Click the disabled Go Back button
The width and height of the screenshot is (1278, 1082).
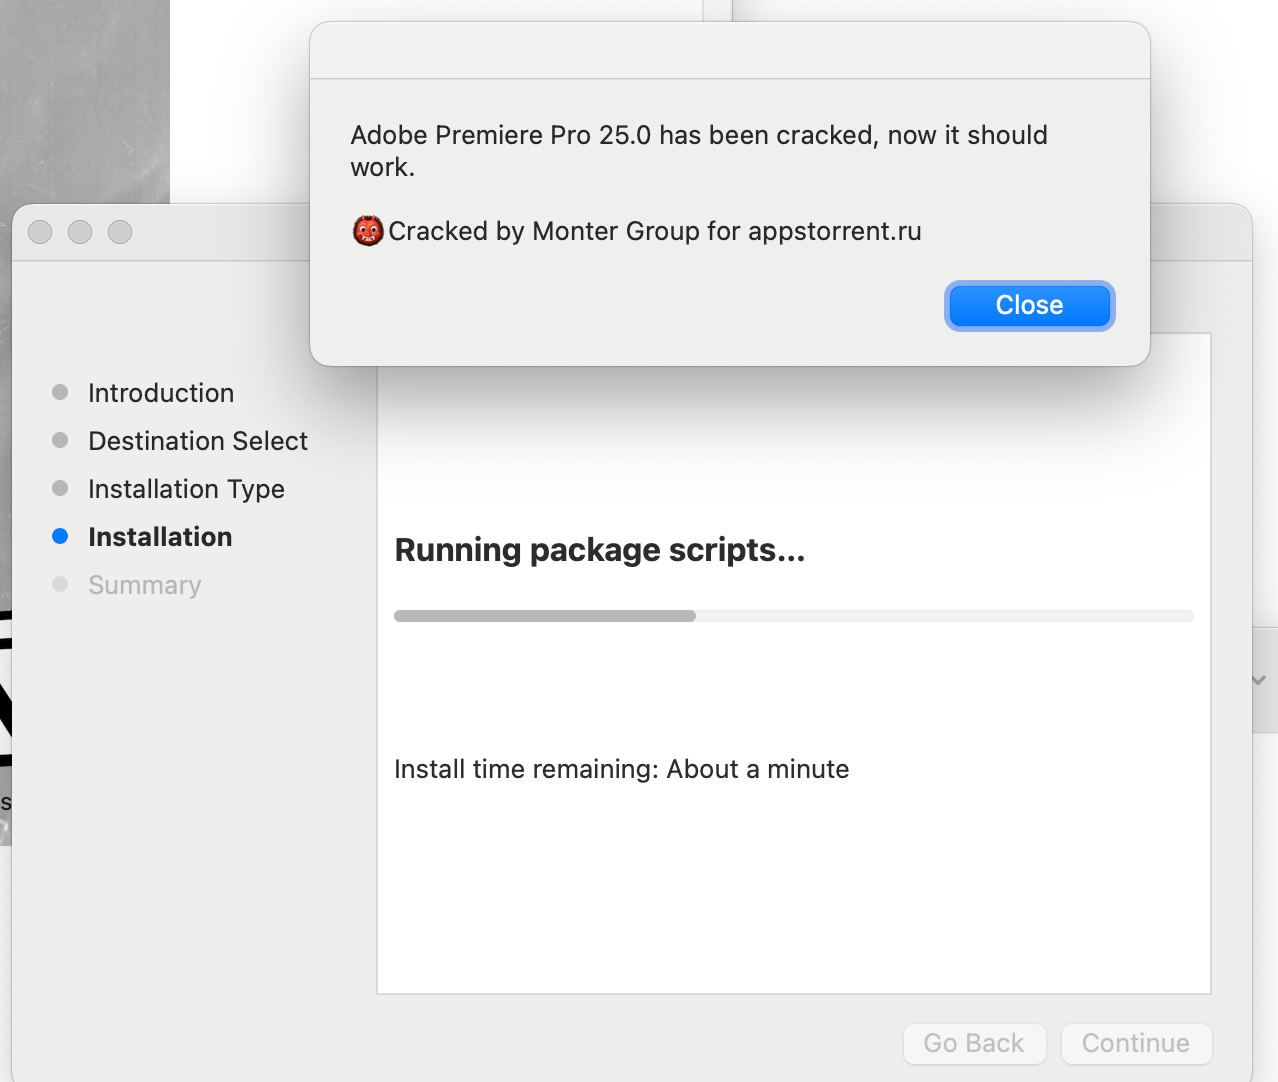coord(974,1043)
